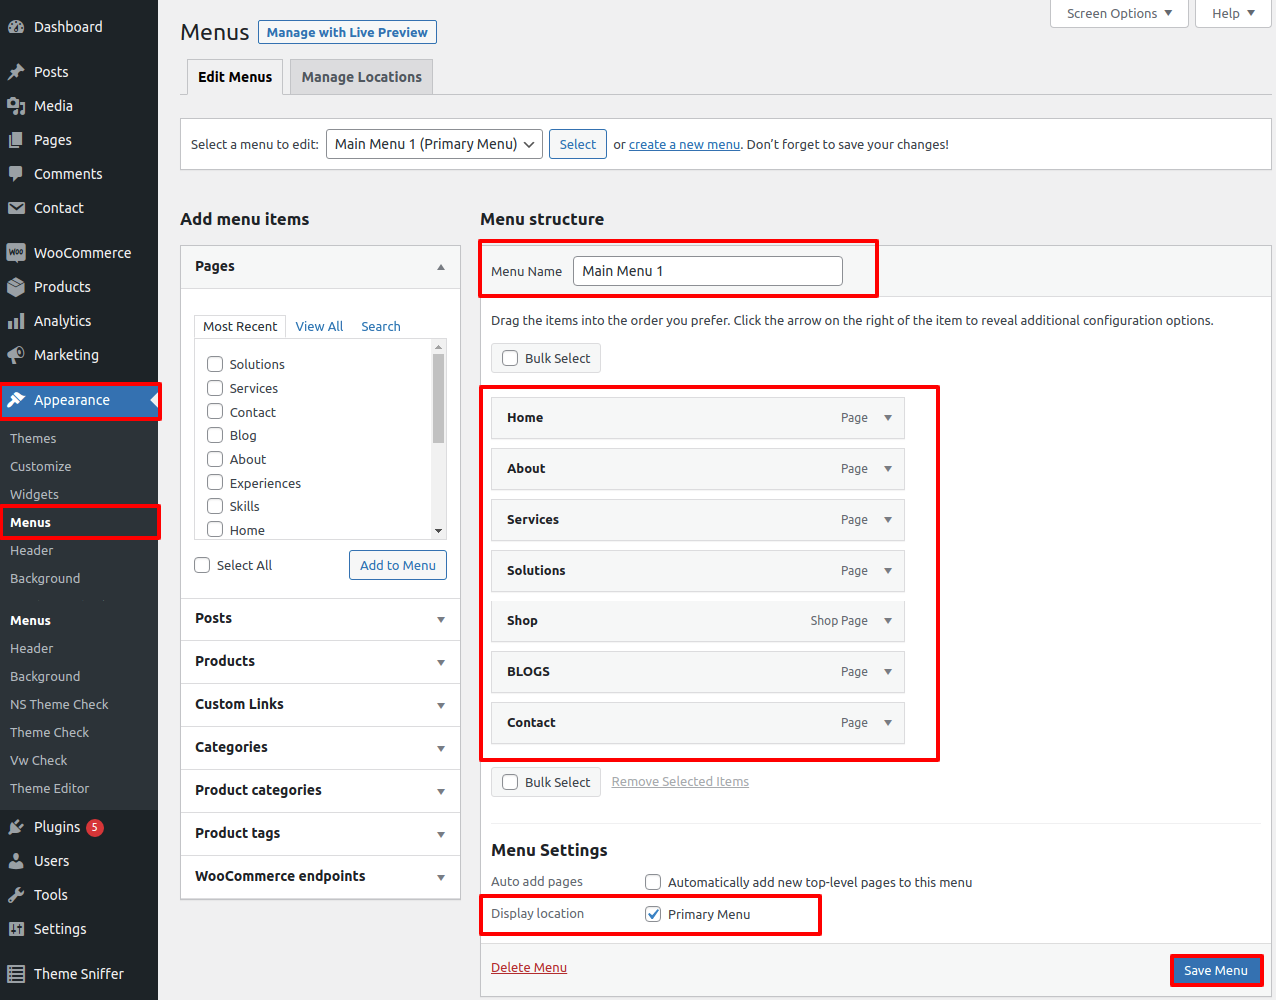Open the menu selection dropdown
The width and height of the screenshot is (1276, 1000).
[434, 144]
